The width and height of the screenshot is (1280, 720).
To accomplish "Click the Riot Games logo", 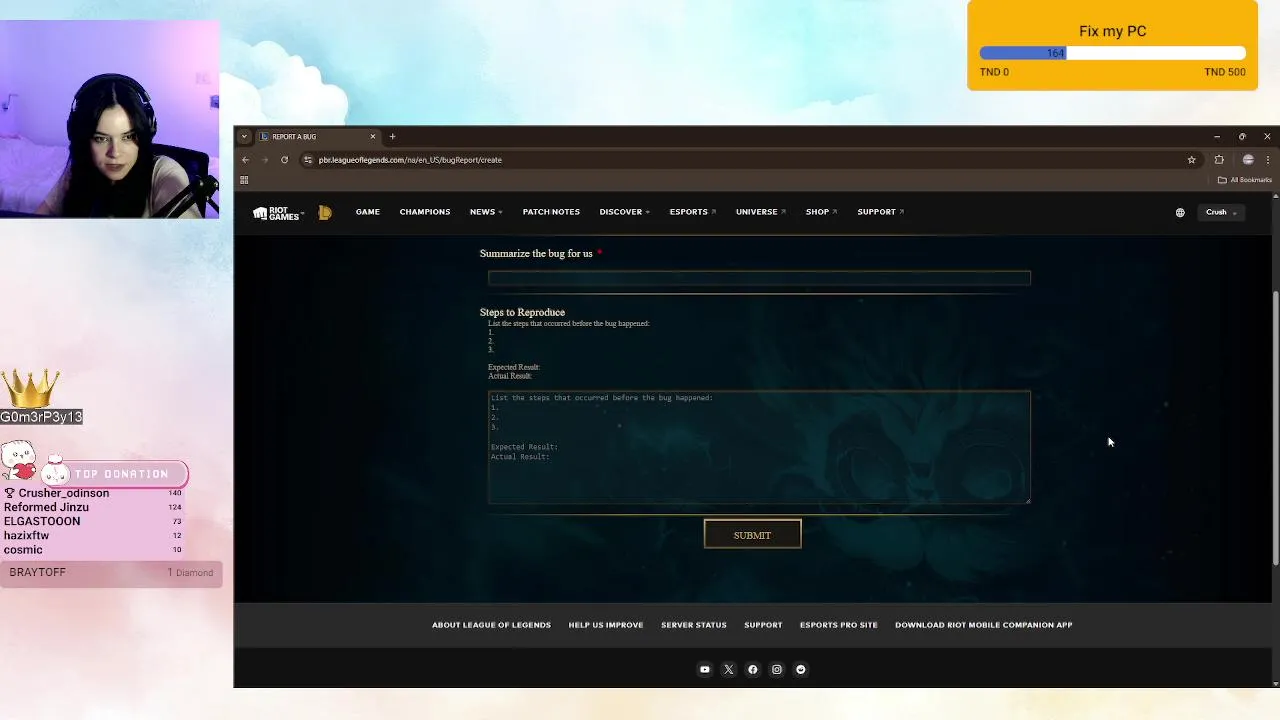I will (x=276, y=213).
